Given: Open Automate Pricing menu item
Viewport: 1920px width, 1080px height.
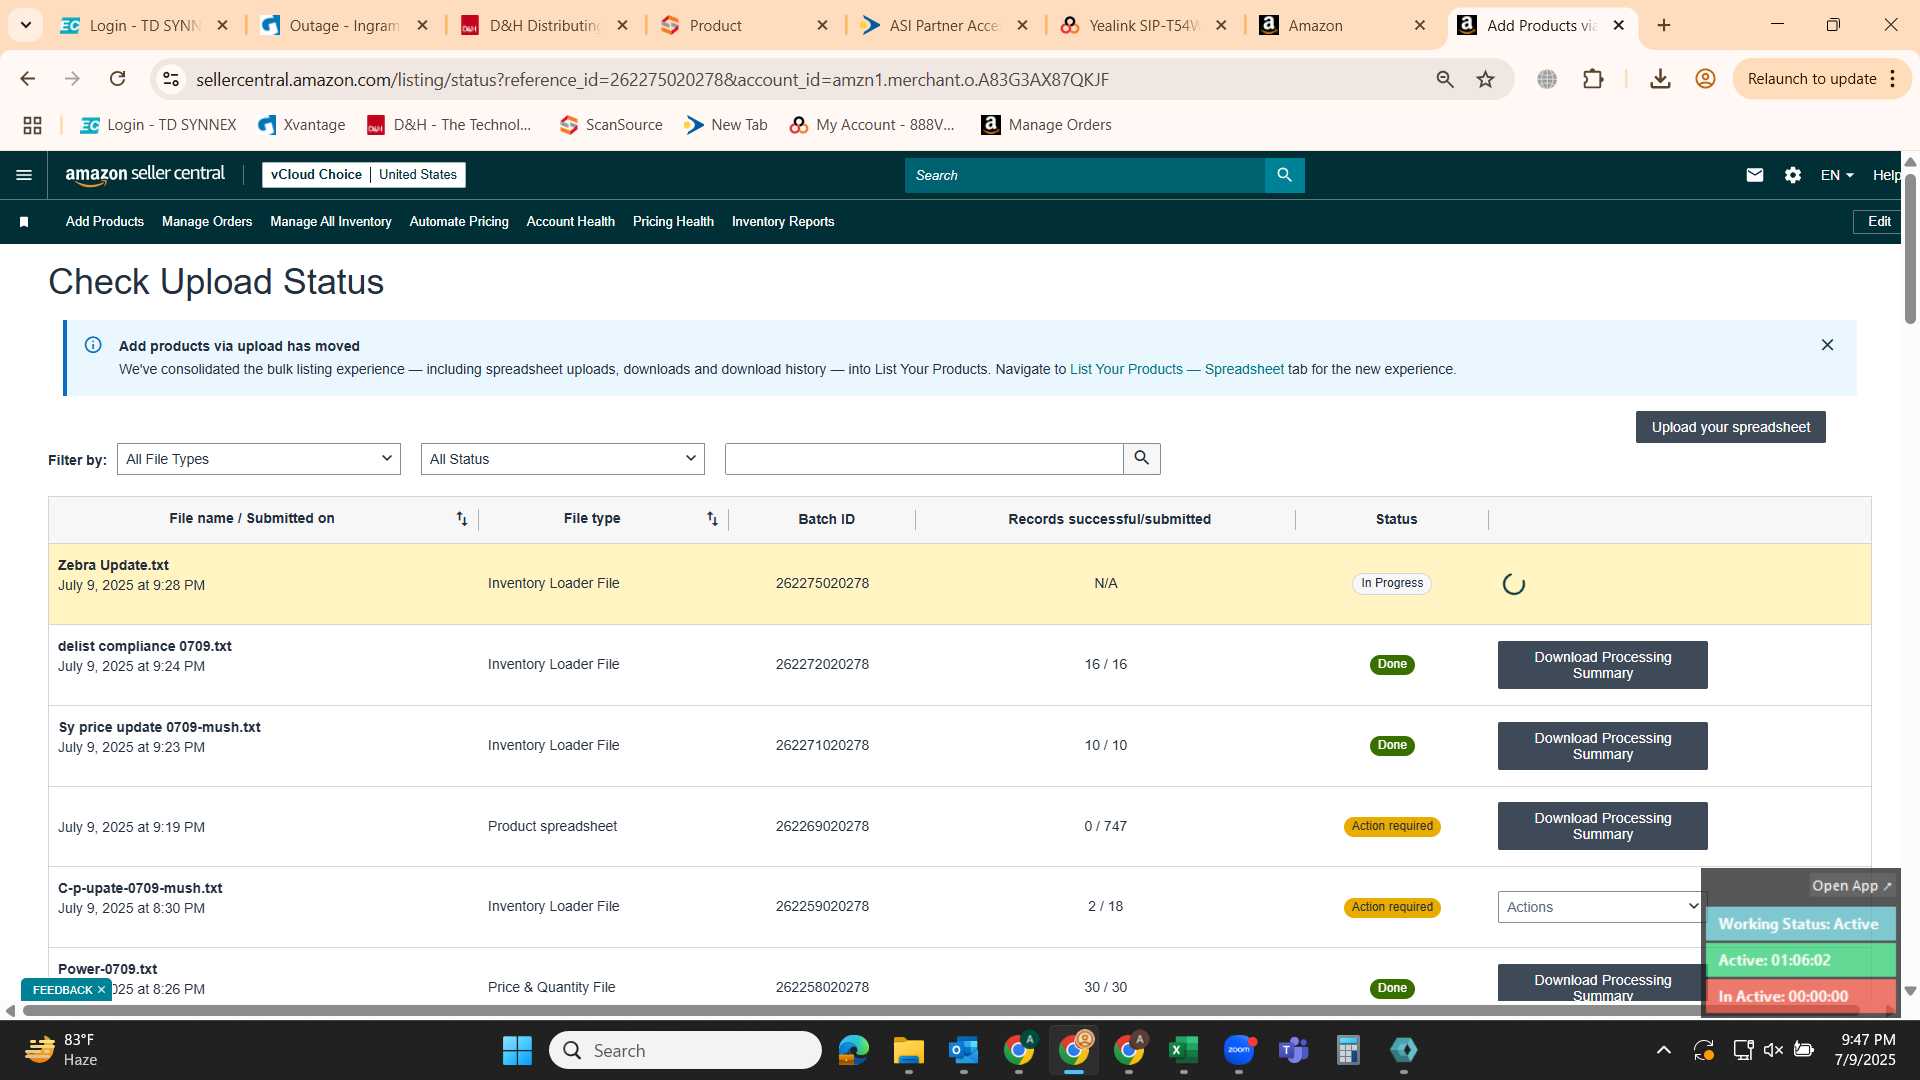Looking at the screenshot, I should click(459, 222).
